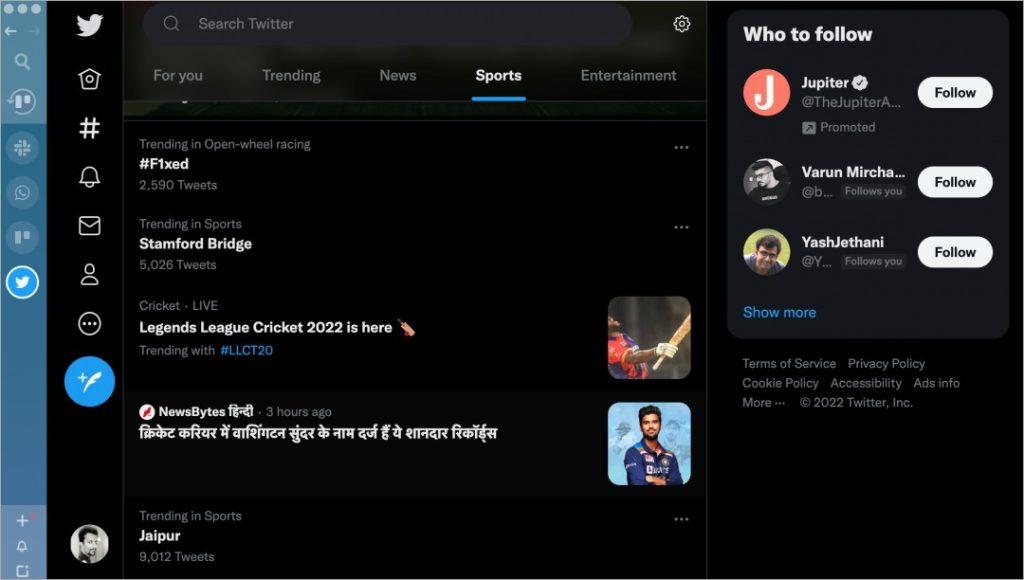Switch to the plain Trello icon below WhatsApp
Image resolution: width=1024 pixels, height=580 pixels.
(x=22, y=236)
